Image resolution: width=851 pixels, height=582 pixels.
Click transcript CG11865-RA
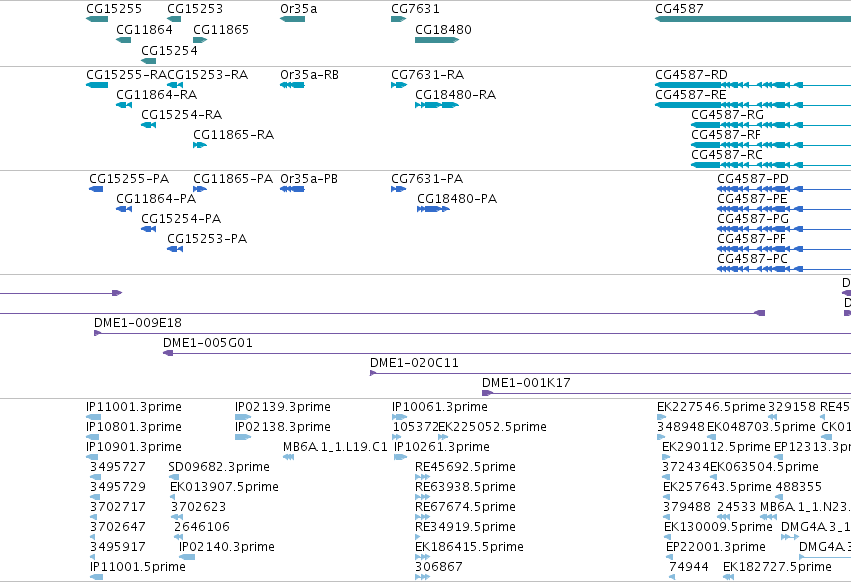tap(200, 145)
